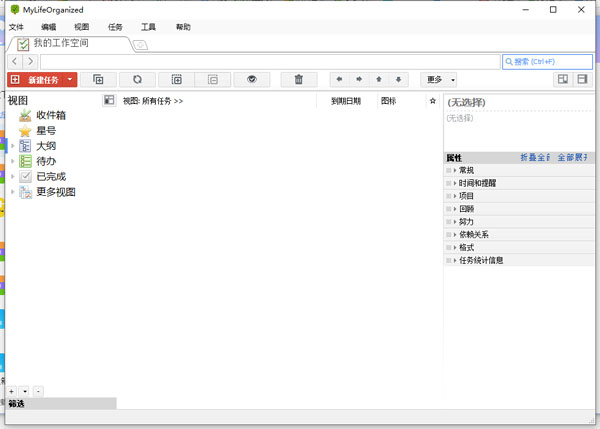600x429 pixels.
Task: Expand the 已完成 tree node arrow
Action: [x=13, y=176]
